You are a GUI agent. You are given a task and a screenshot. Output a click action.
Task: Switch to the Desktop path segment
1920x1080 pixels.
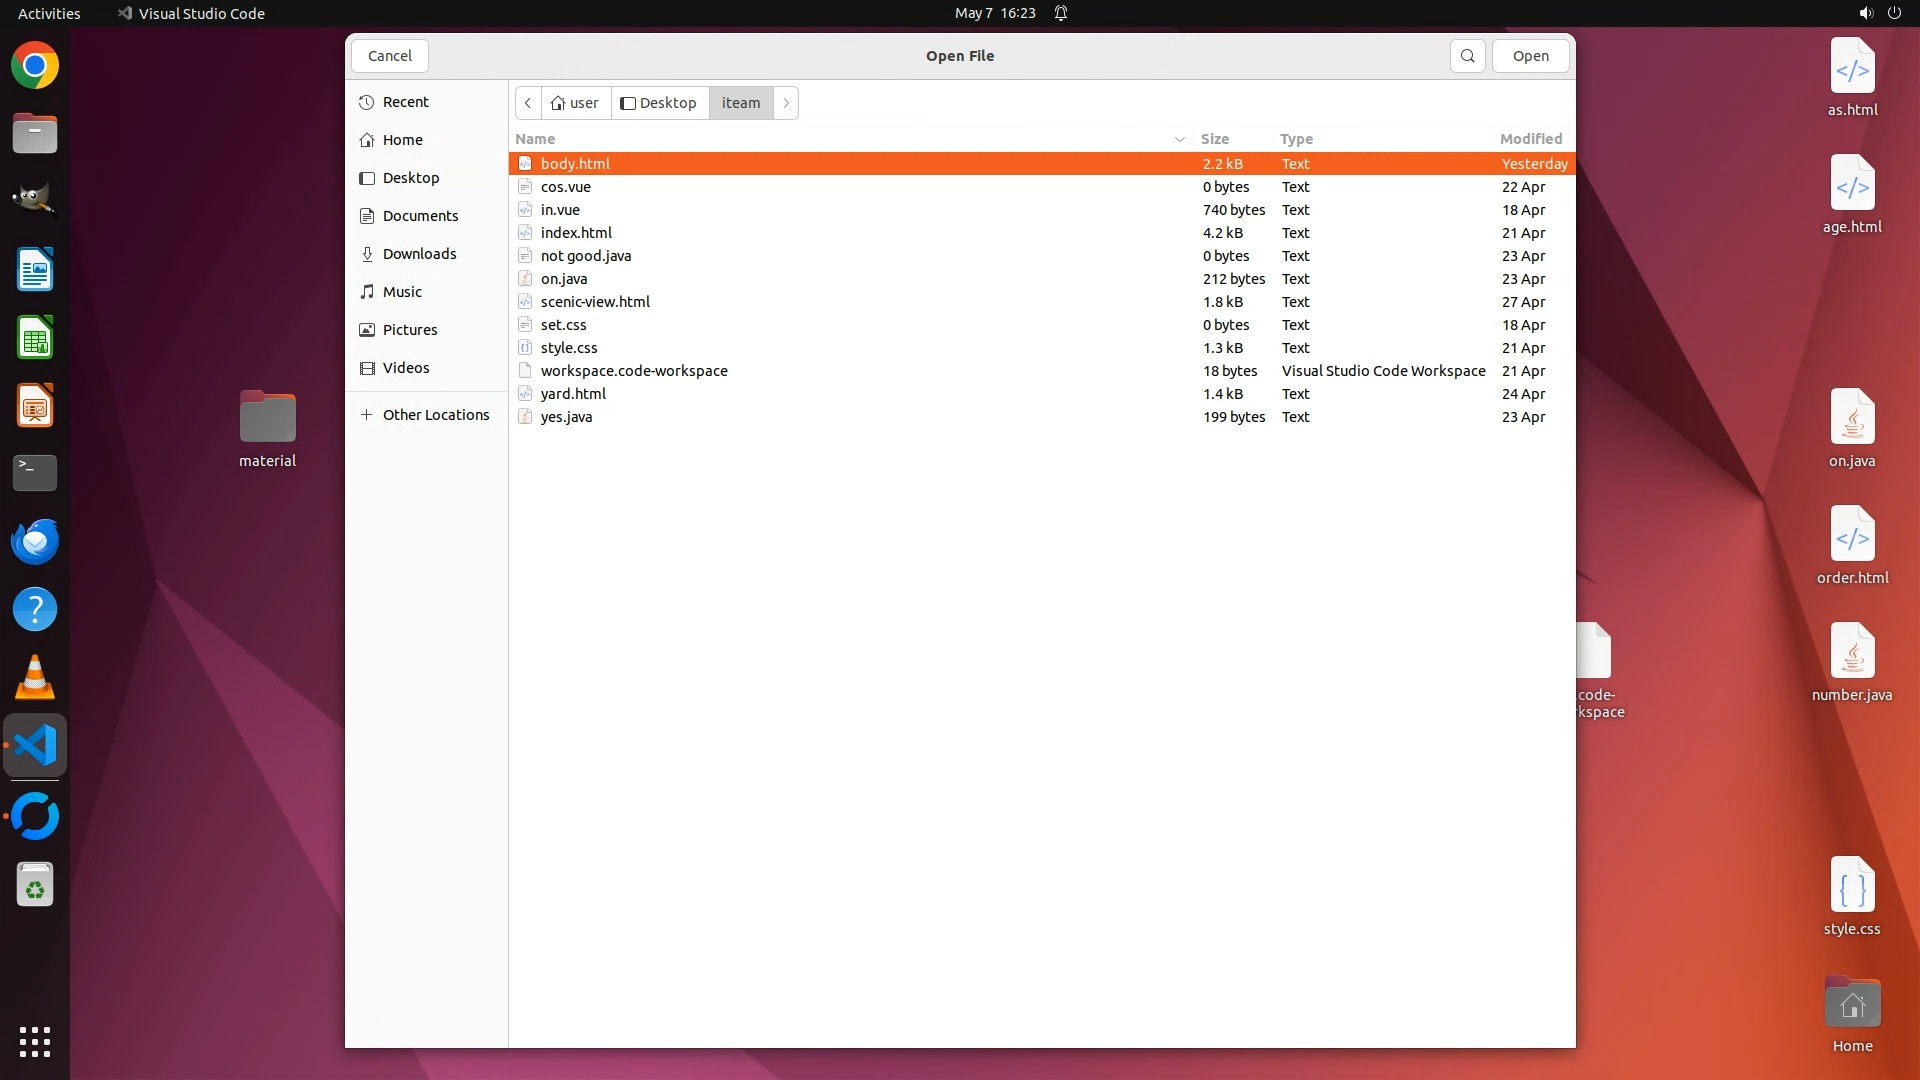coord(659,103)
